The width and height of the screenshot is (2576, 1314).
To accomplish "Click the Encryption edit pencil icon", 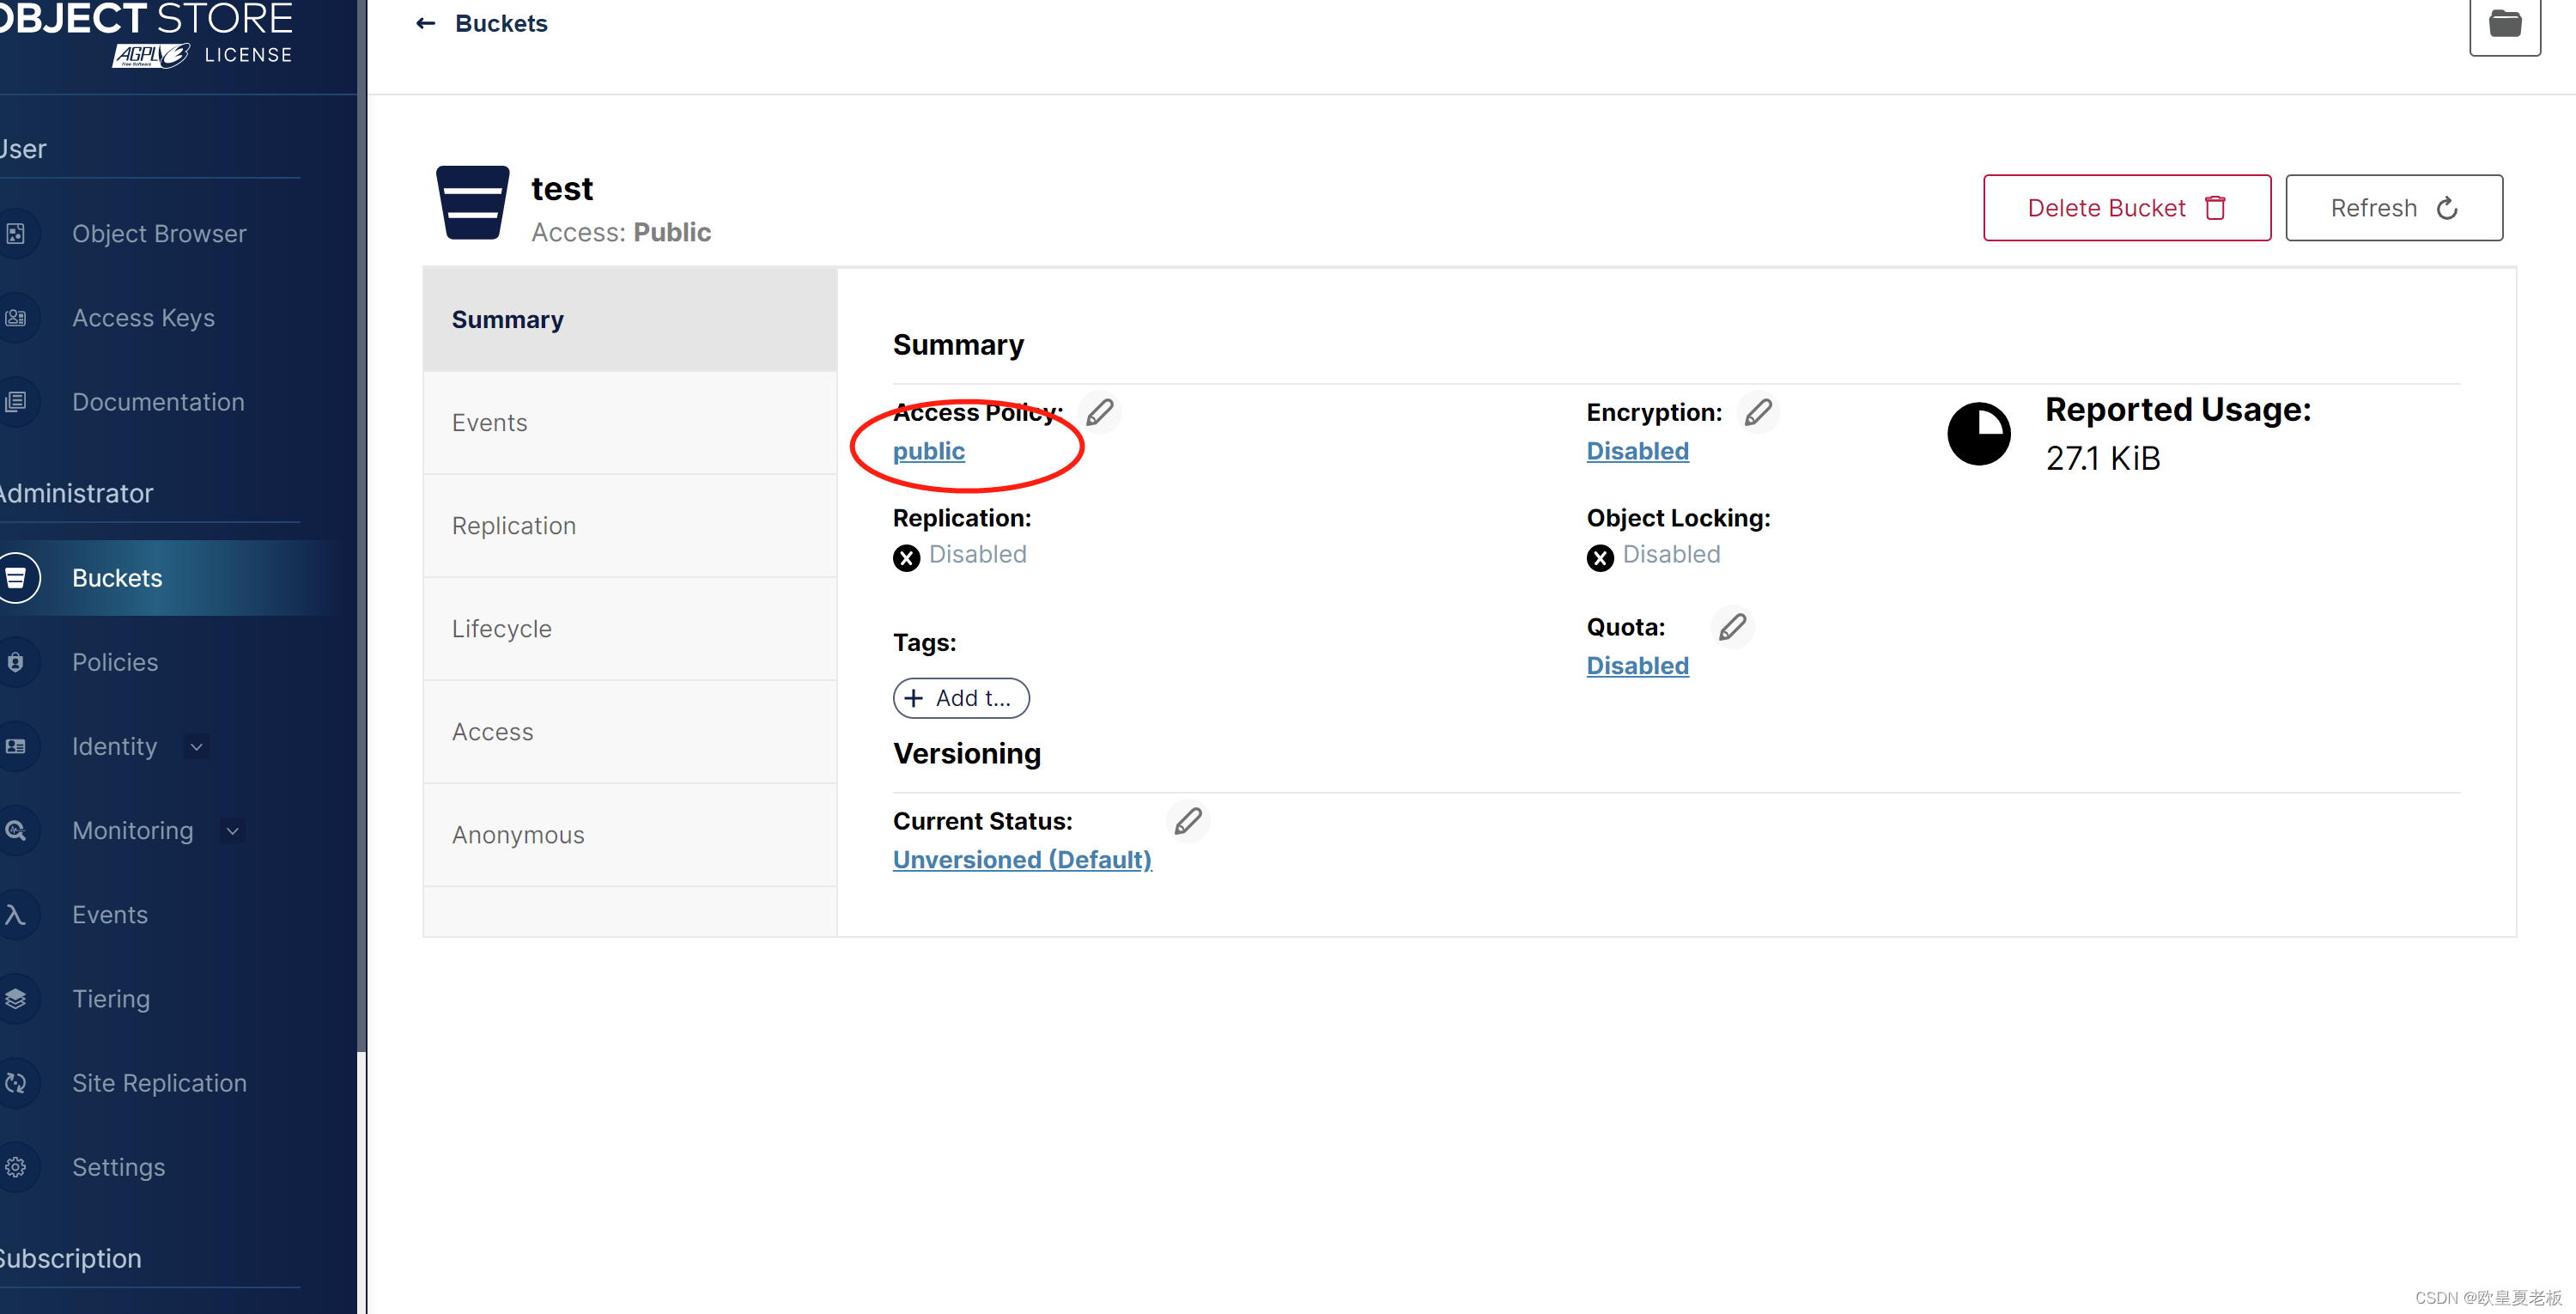I will pos(1758,412).
